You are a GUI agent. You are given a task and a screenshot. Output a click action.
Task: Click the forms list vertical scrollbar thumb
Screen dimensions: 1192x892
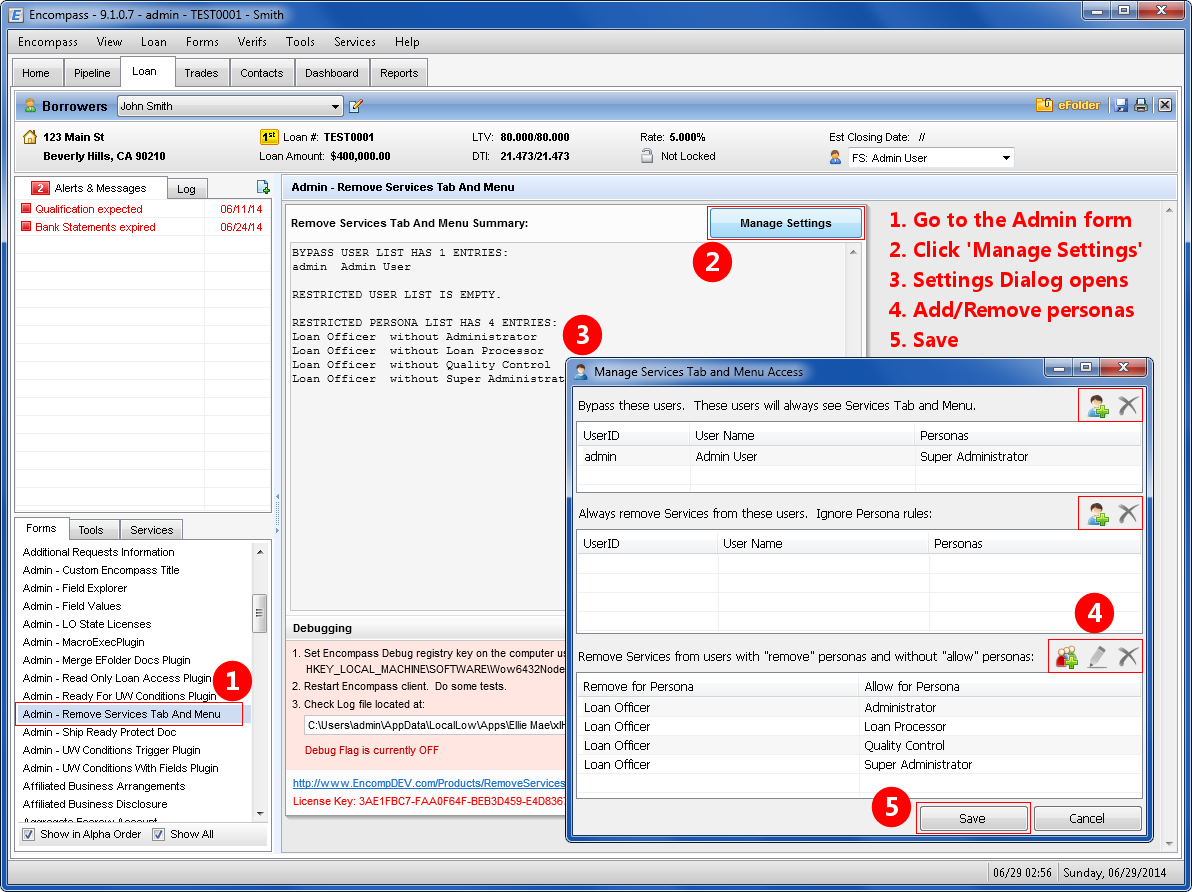click(259, 613)
